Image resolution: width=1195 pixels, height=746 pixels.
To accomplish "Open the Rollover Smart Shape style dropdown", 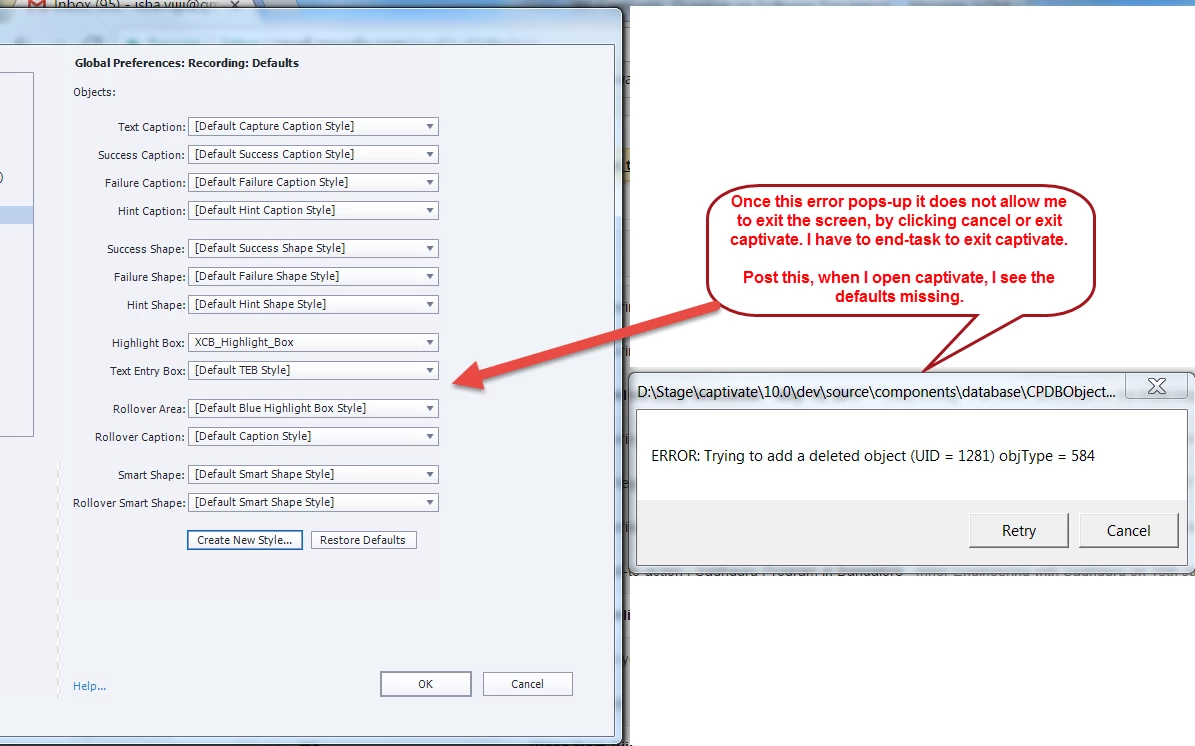I will 313,503.
